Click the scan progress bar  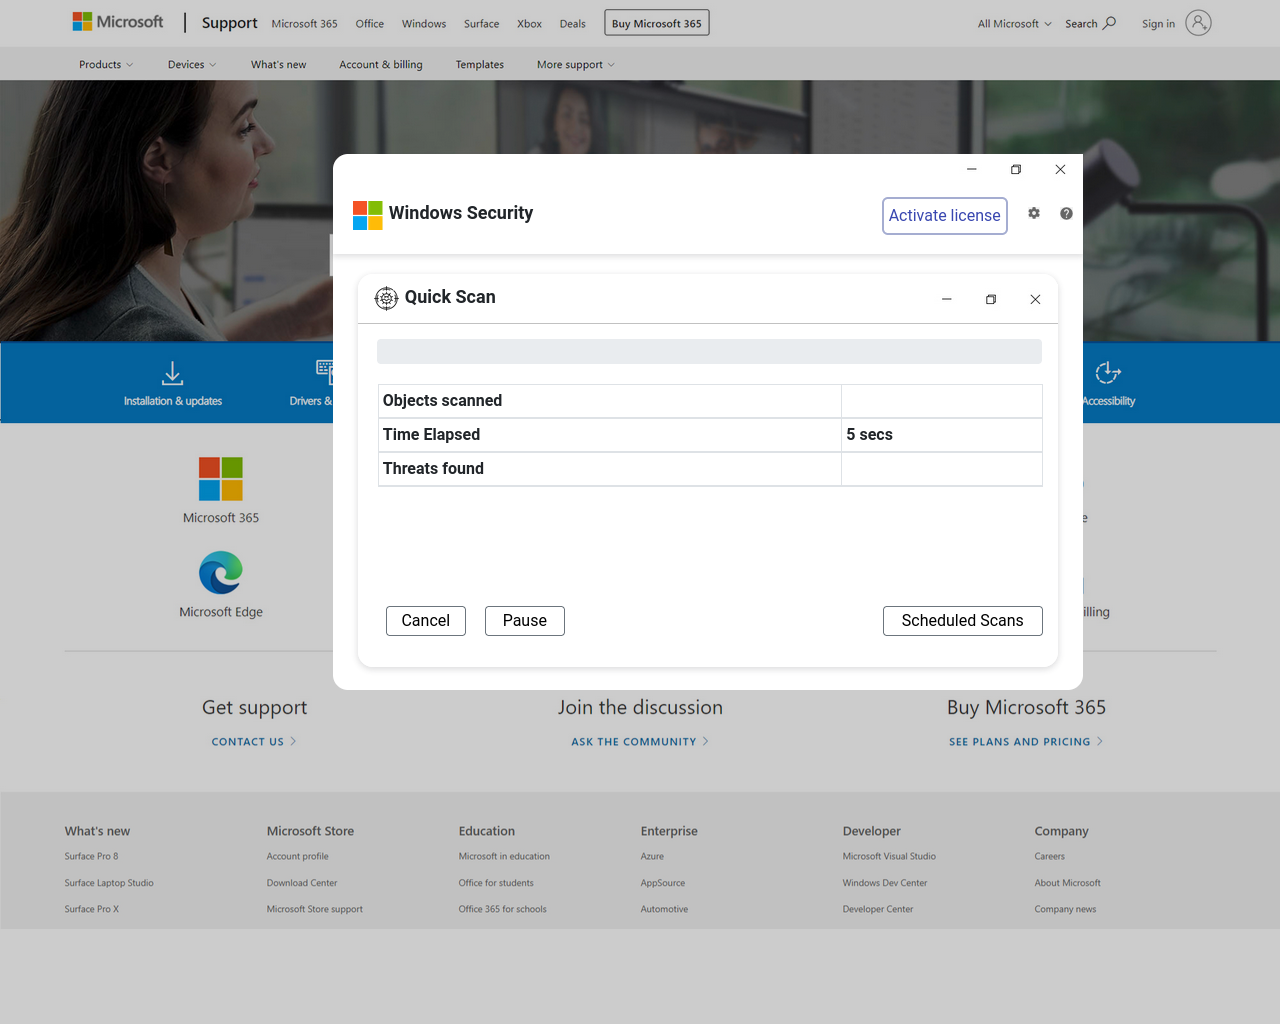point(709,351)
